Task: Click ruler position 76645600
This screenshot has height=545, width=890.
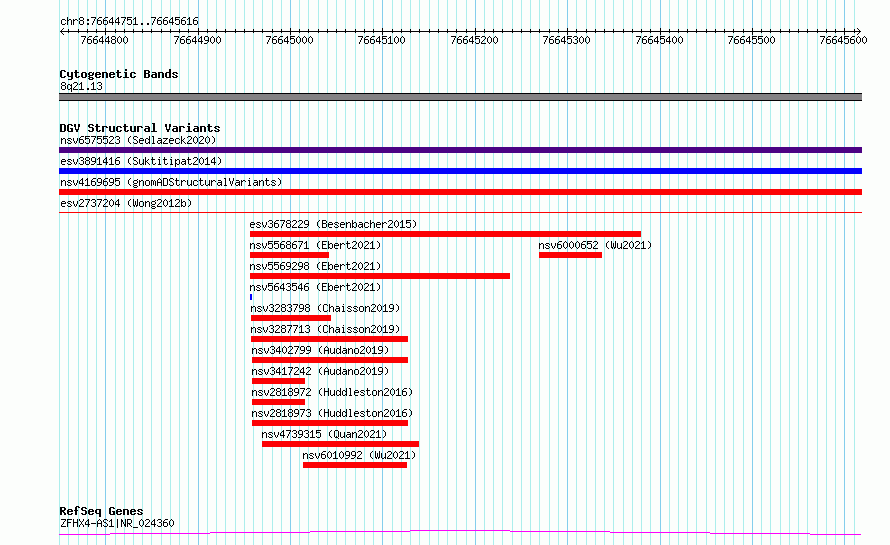Action: [843, 40]
